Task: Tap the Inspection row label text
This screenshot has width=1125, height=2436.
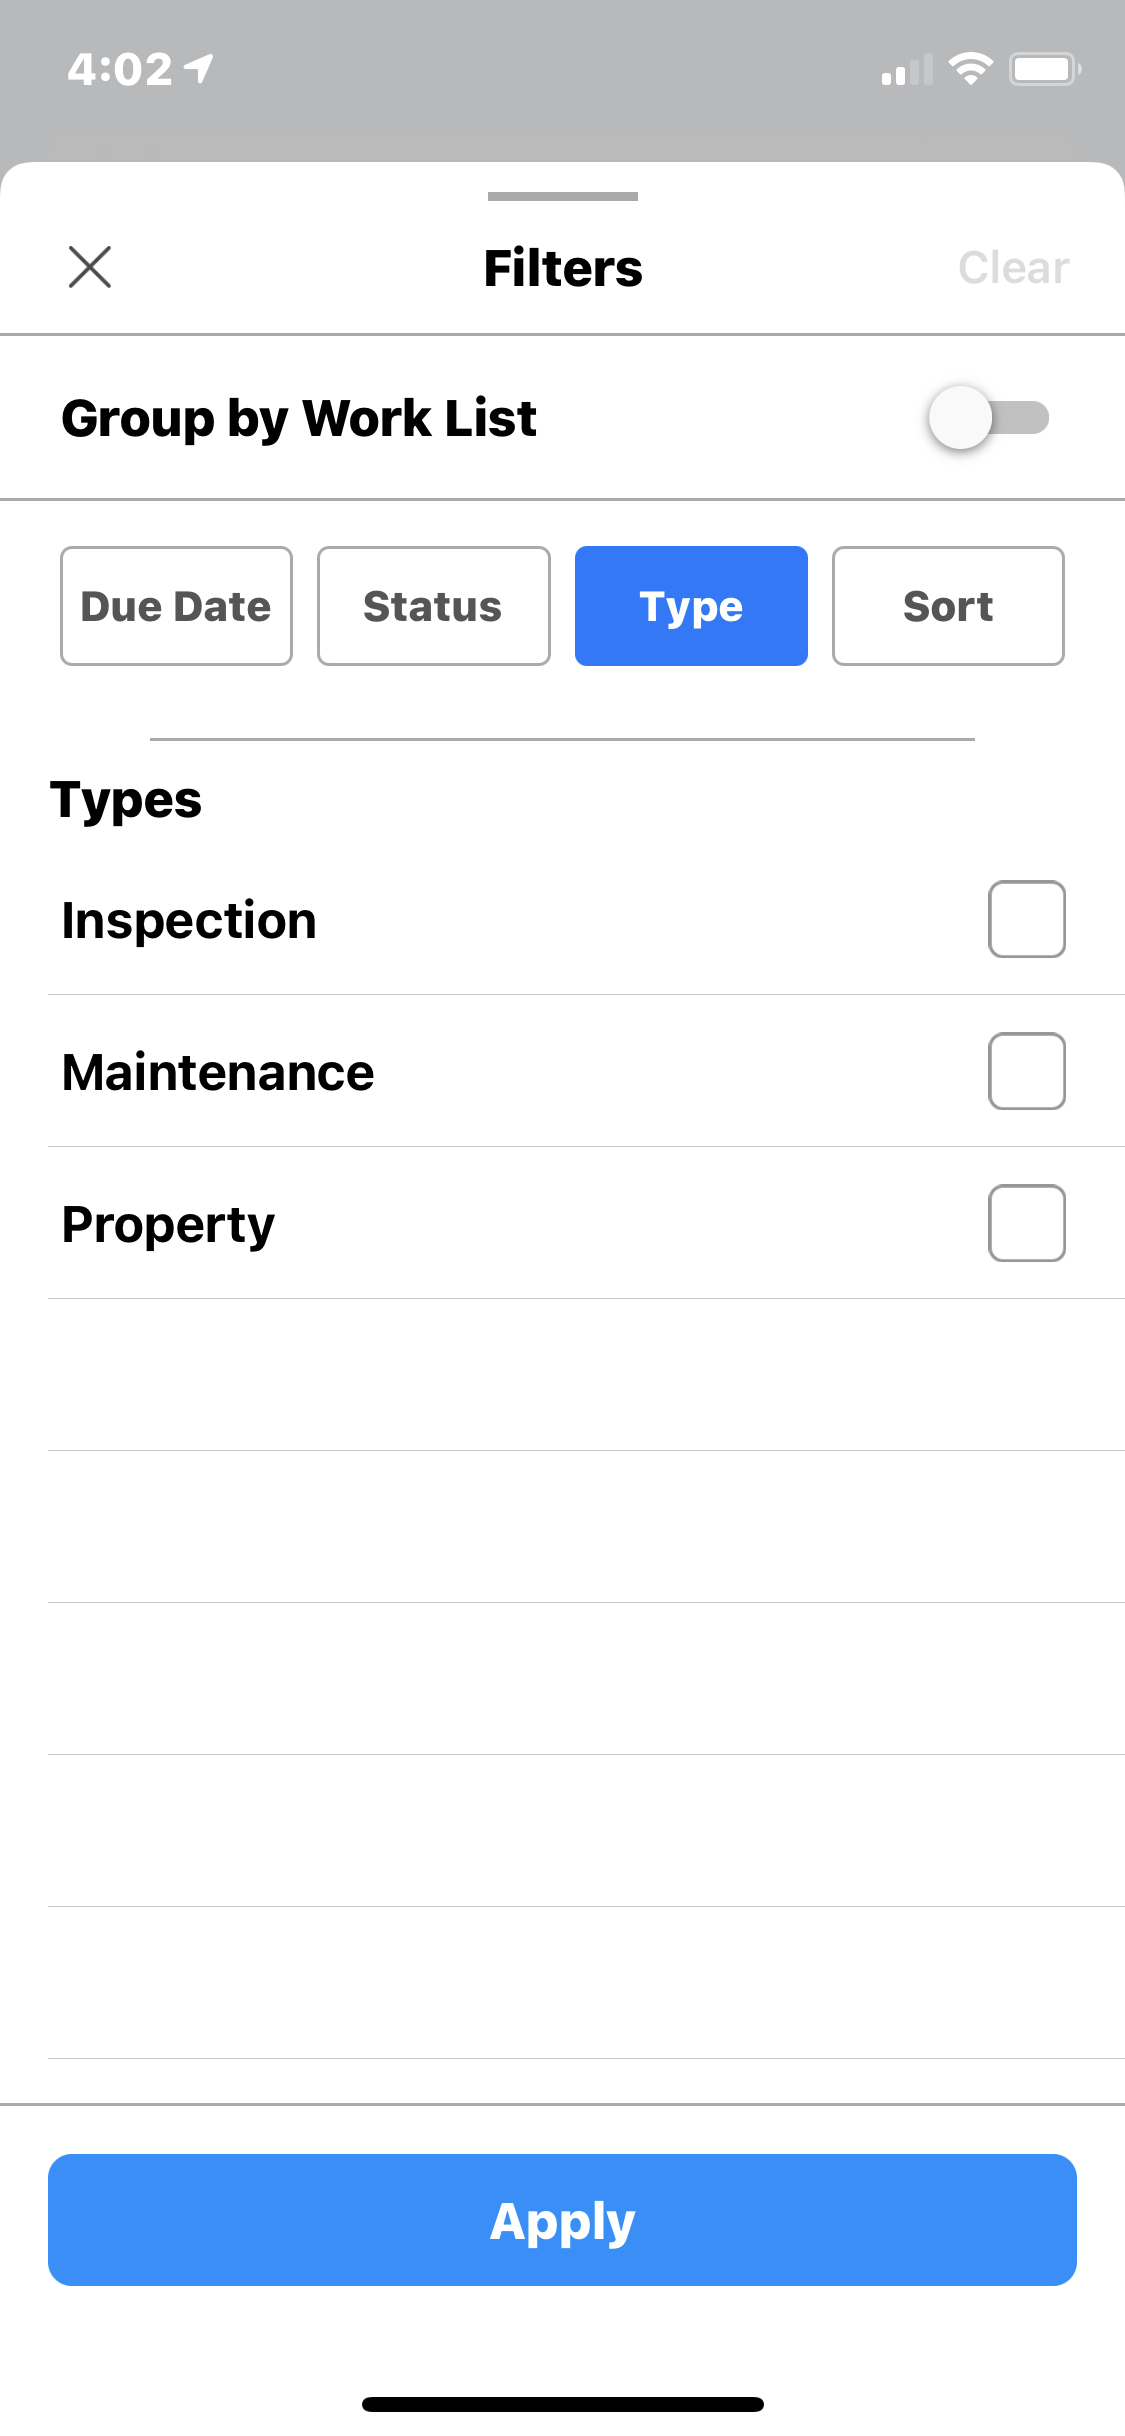Action: 189,920
